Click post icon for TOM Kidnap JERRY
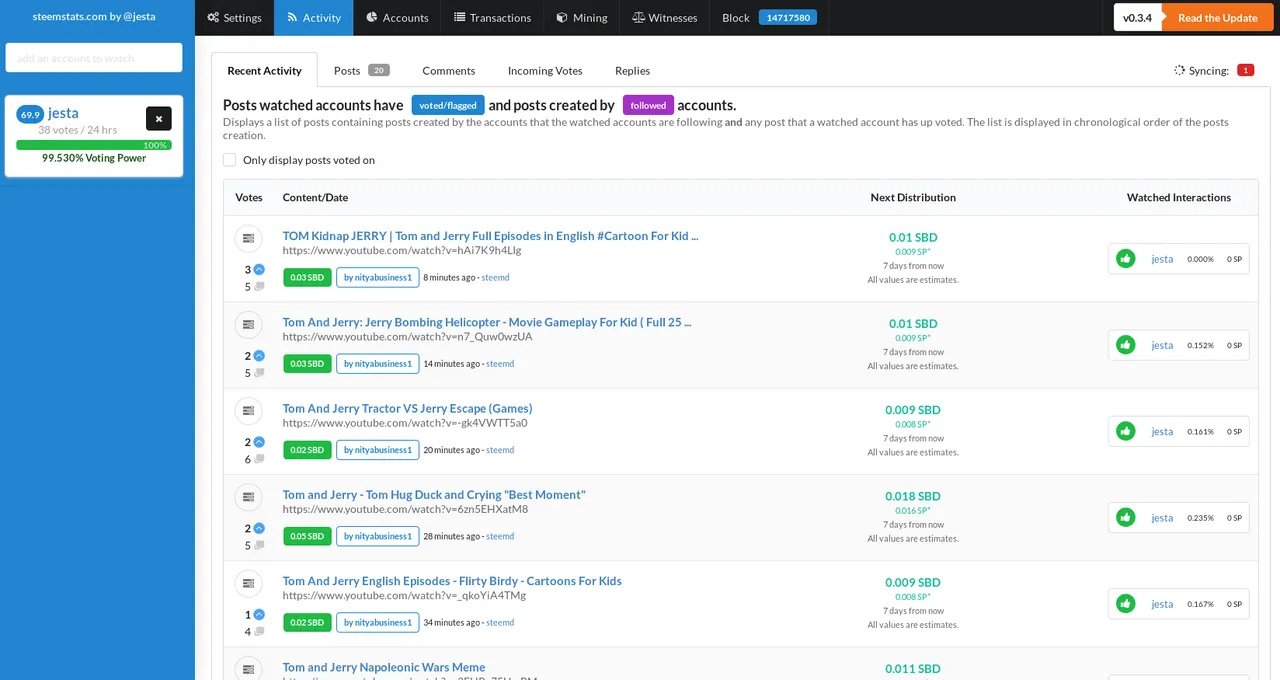This screenshot has height=680, width=1280. [x=248, y=238]
